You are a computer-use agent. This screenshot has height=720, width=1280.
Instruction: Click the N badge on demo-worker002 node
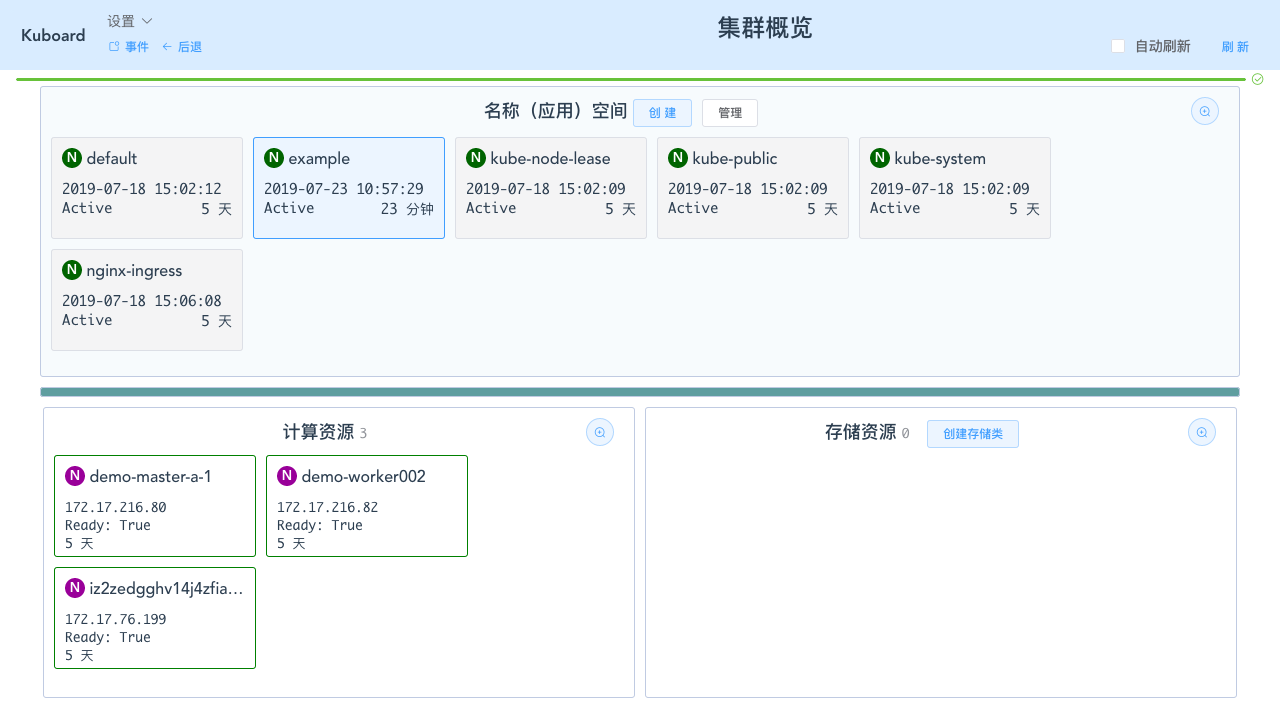[287, 475]
